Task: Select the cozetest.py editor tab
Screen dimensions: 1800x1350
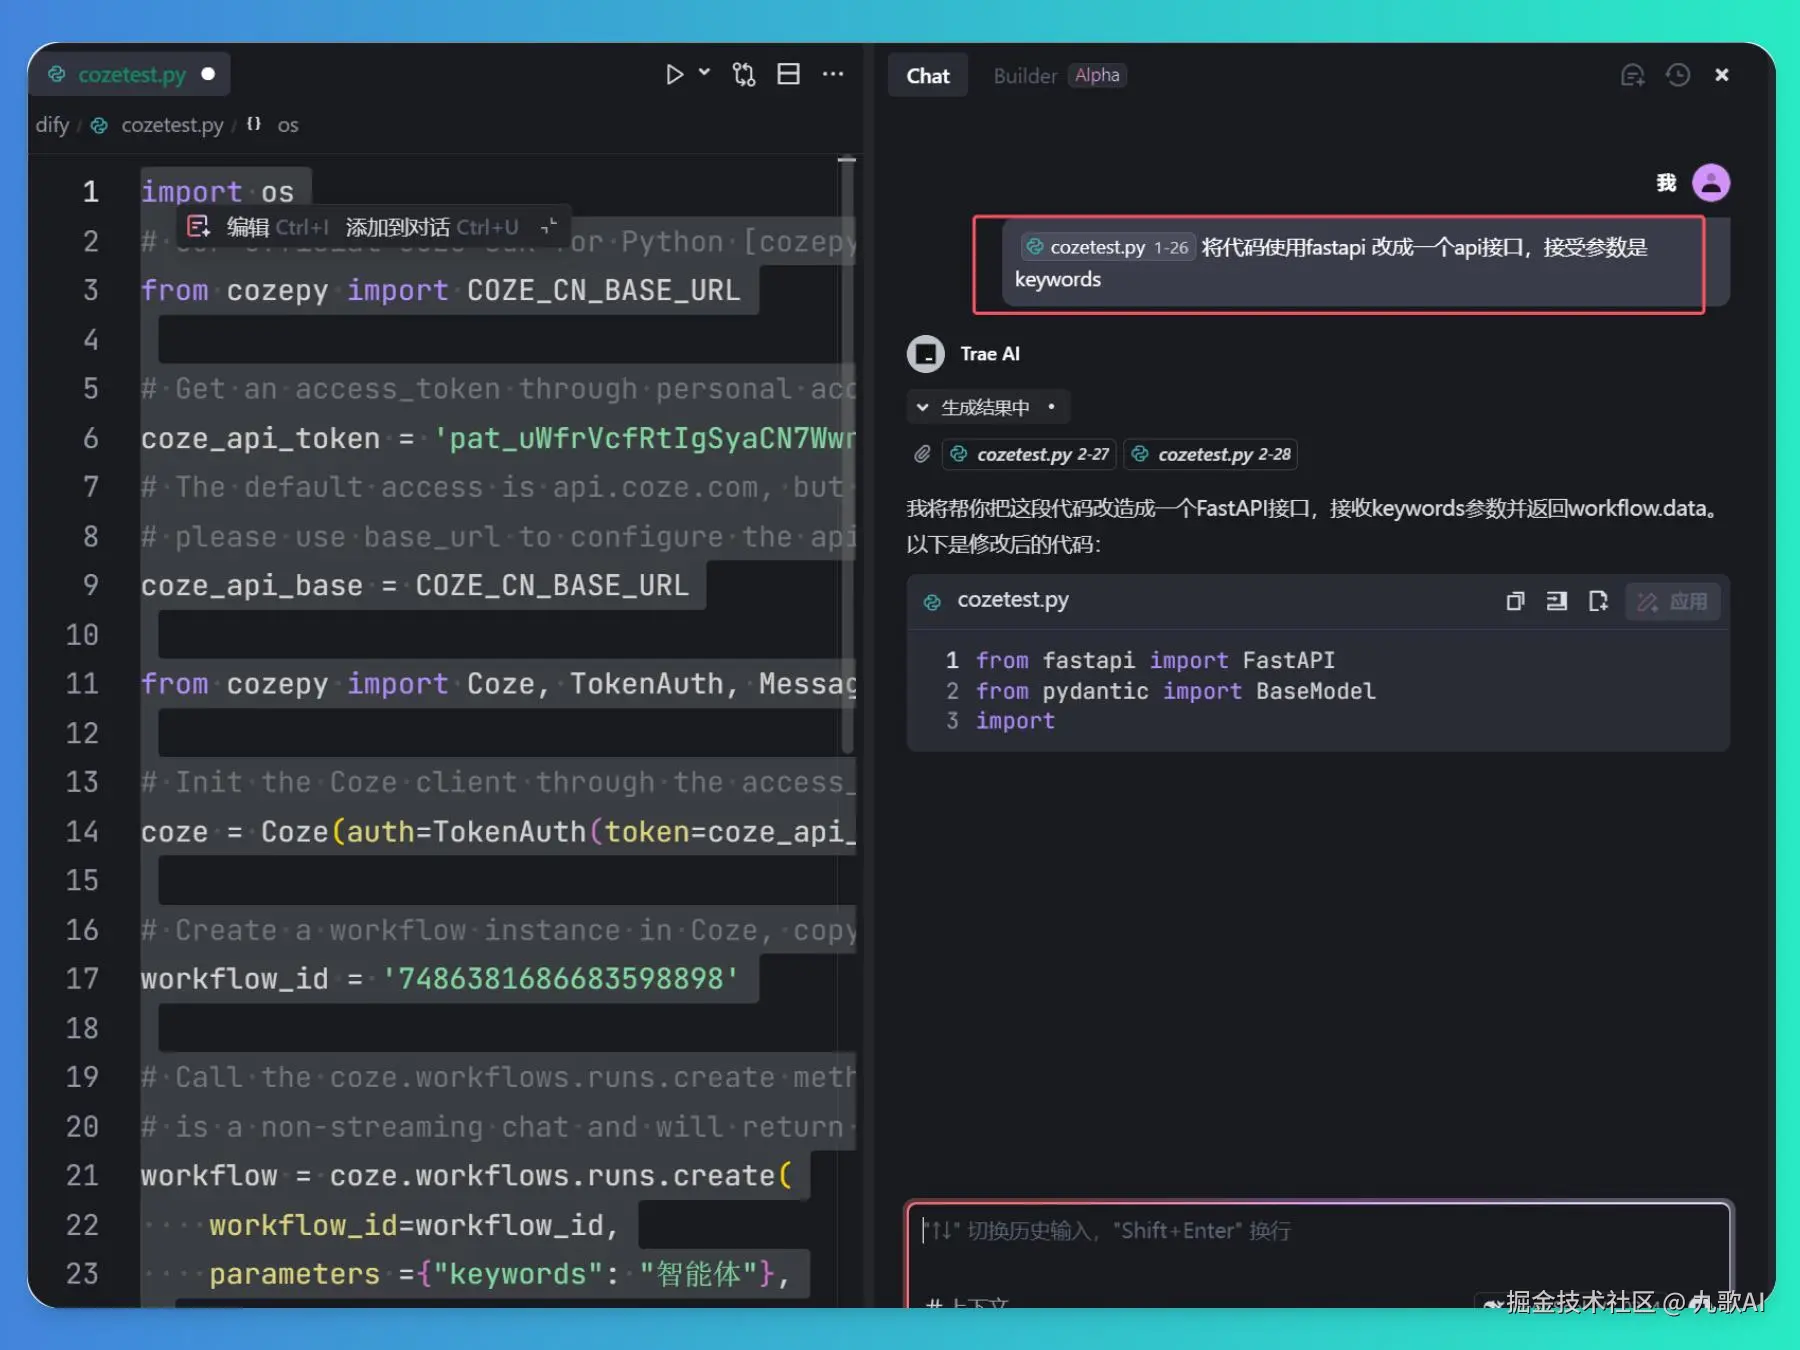Action: coord(131,75)
